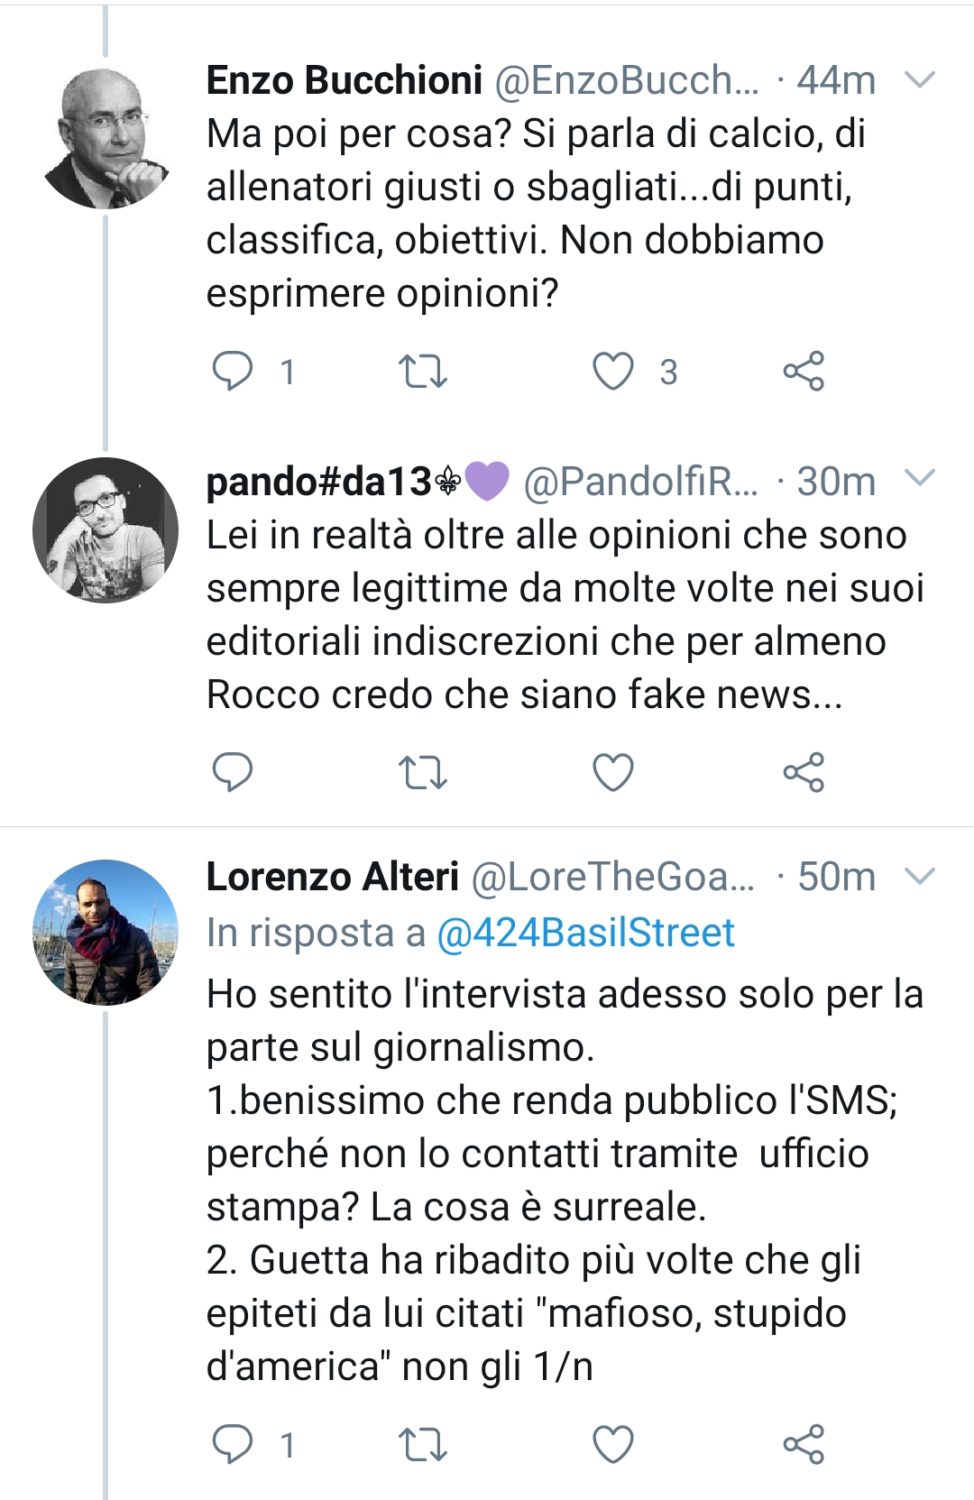Share pando#da13's tweet
This screenshot has height=1500, width=974.
[803, 771]
